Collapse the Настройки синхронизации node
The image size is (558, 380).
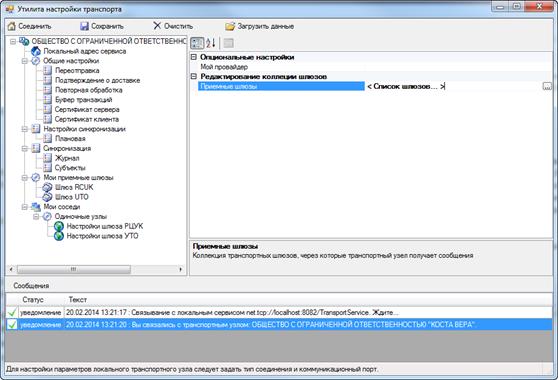(25, 129)
